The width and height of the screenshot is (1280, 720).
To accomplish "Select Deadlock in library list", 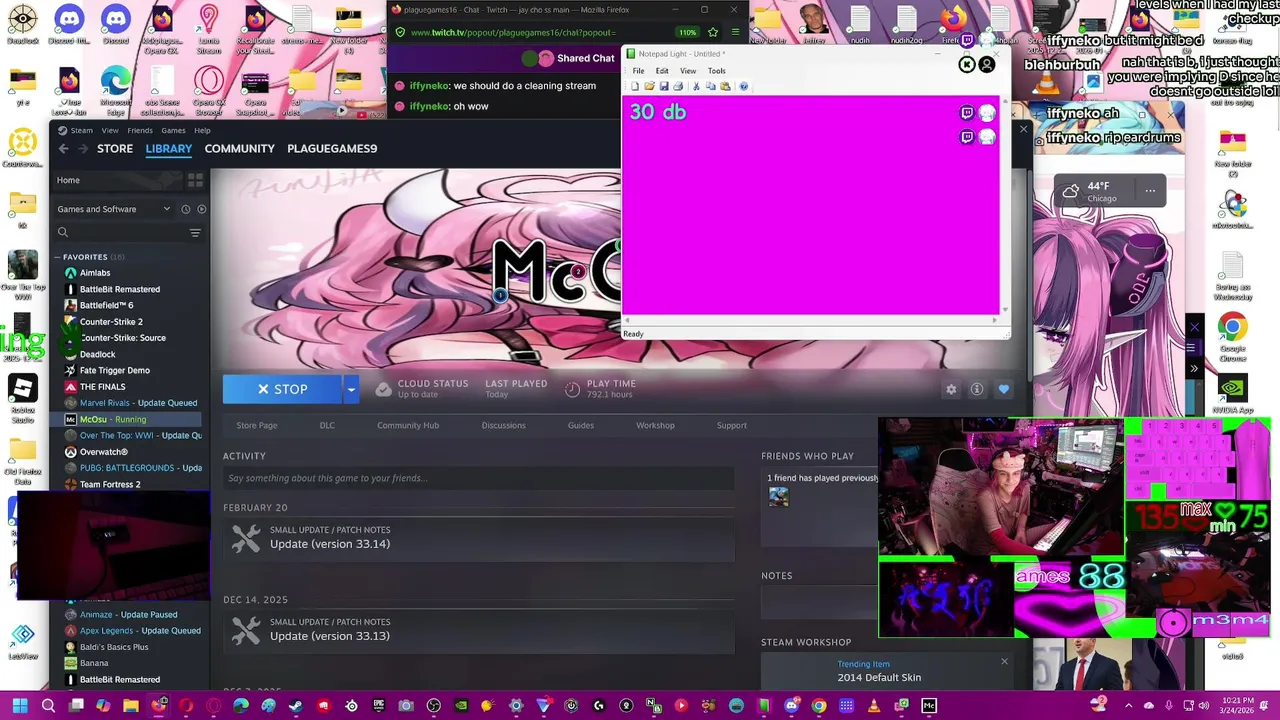I will click(97, 354).
